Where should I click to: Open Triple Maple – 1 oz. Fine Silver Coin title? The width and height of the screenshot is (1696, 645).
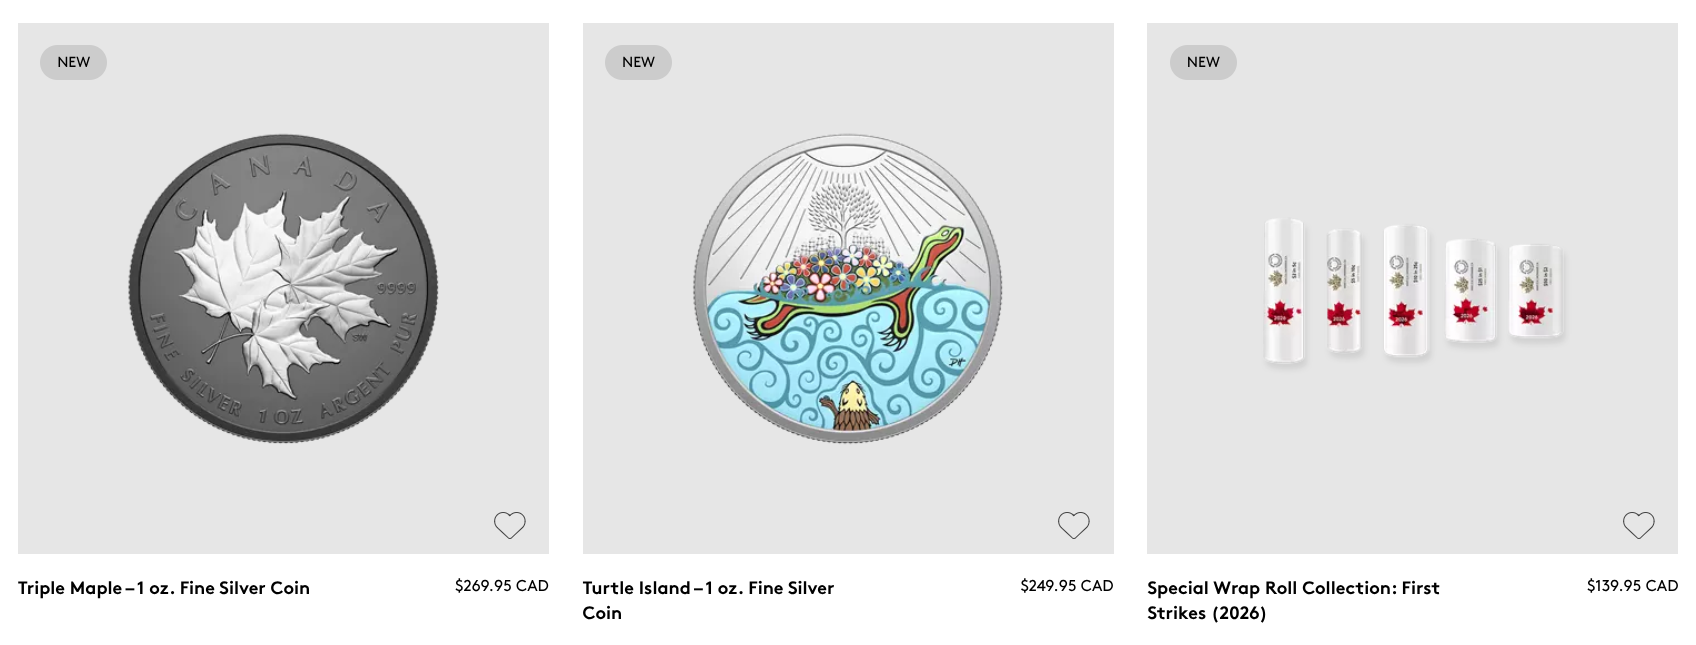pos(164,588)
